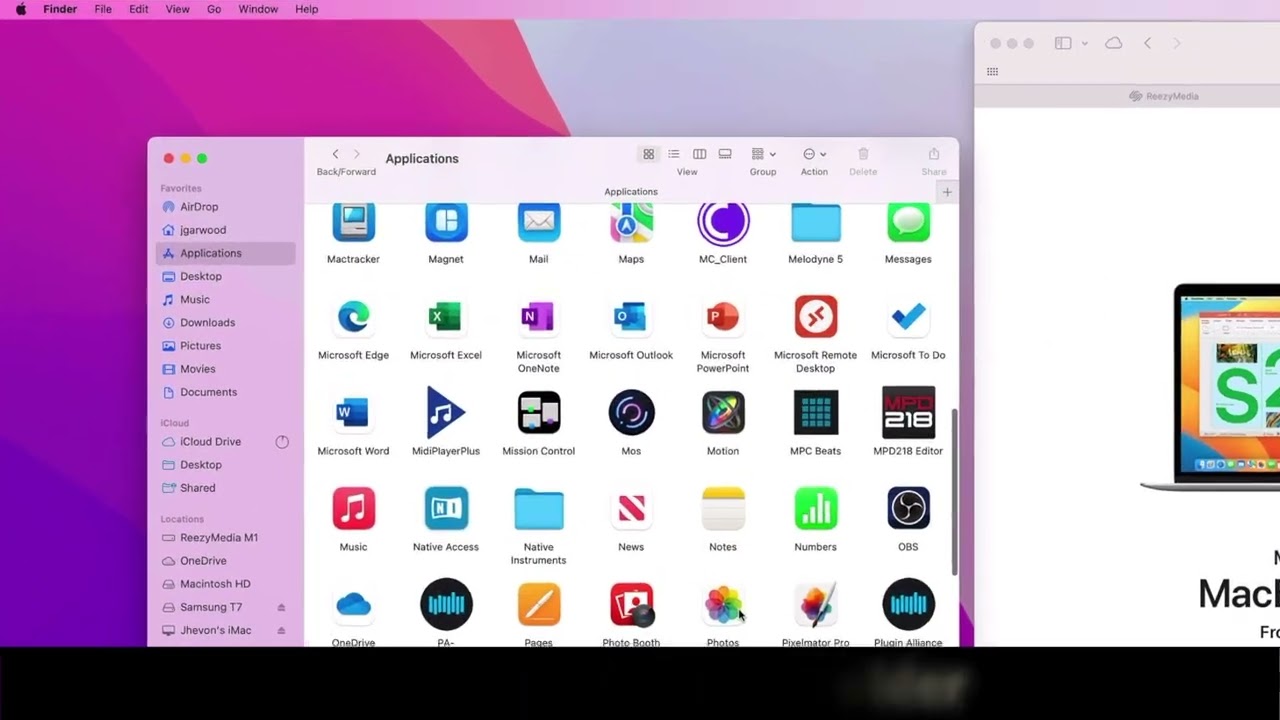Image resolution: width=1280 pixels, height=720 pixels.
Task: Open the Maps app icon
Action: click(x=631, y=222)
